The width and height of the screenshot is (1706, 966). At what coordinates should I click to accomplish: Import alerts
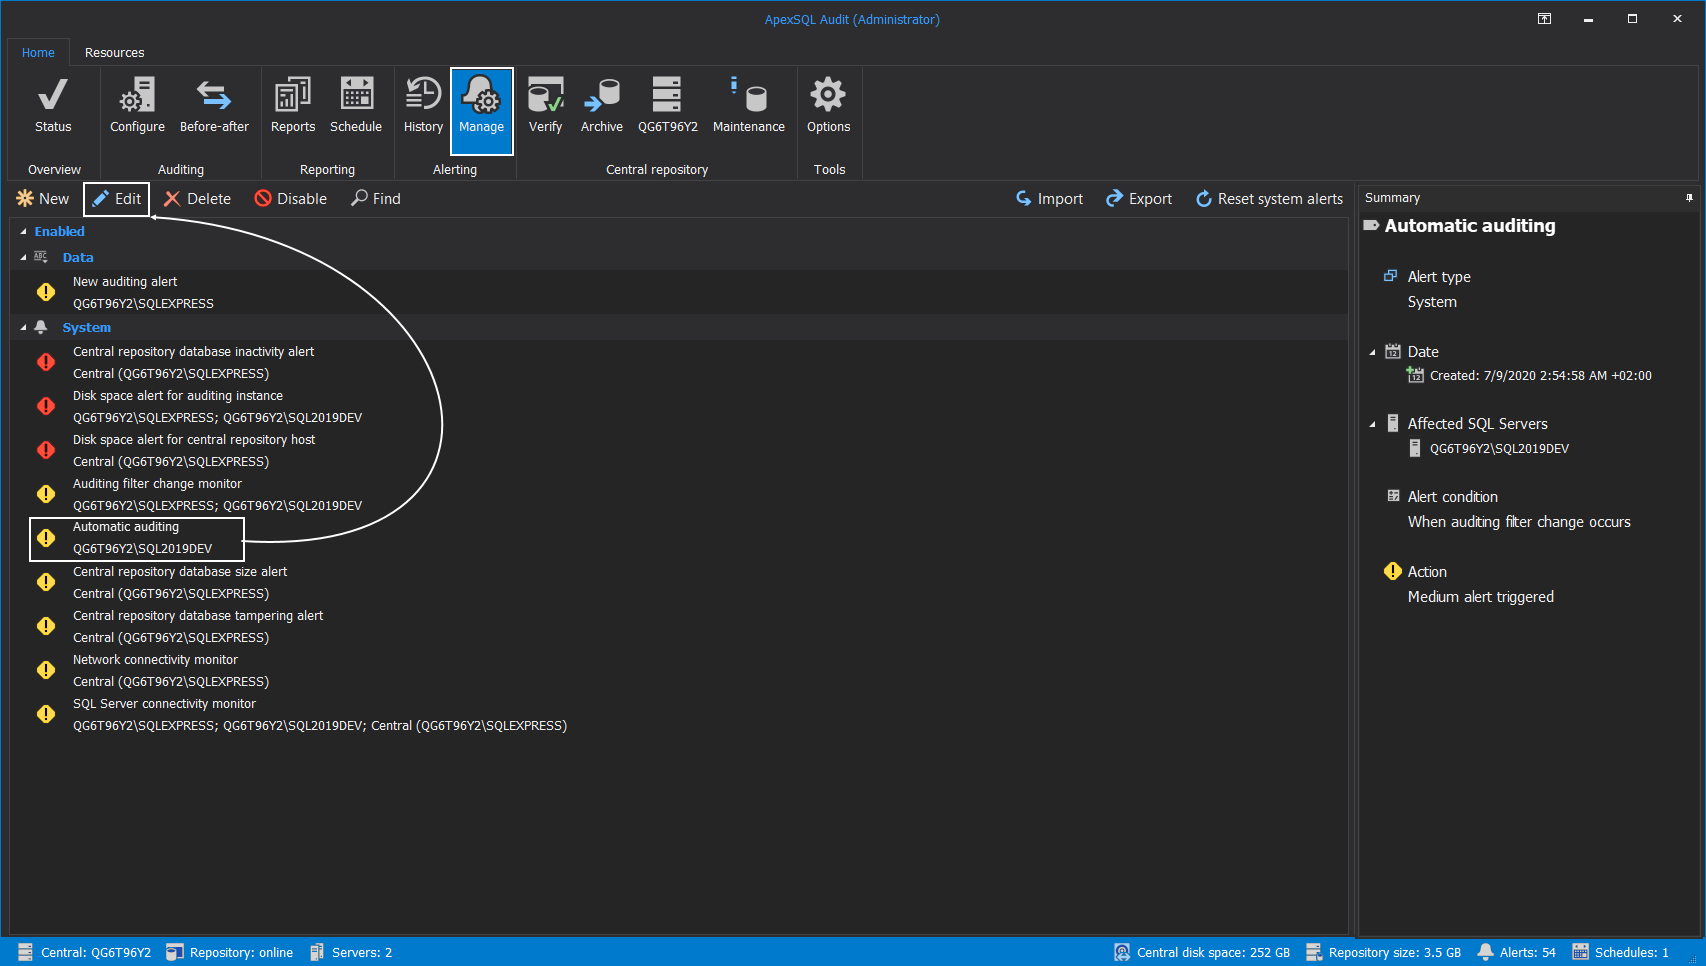[x=1050, y=199]
